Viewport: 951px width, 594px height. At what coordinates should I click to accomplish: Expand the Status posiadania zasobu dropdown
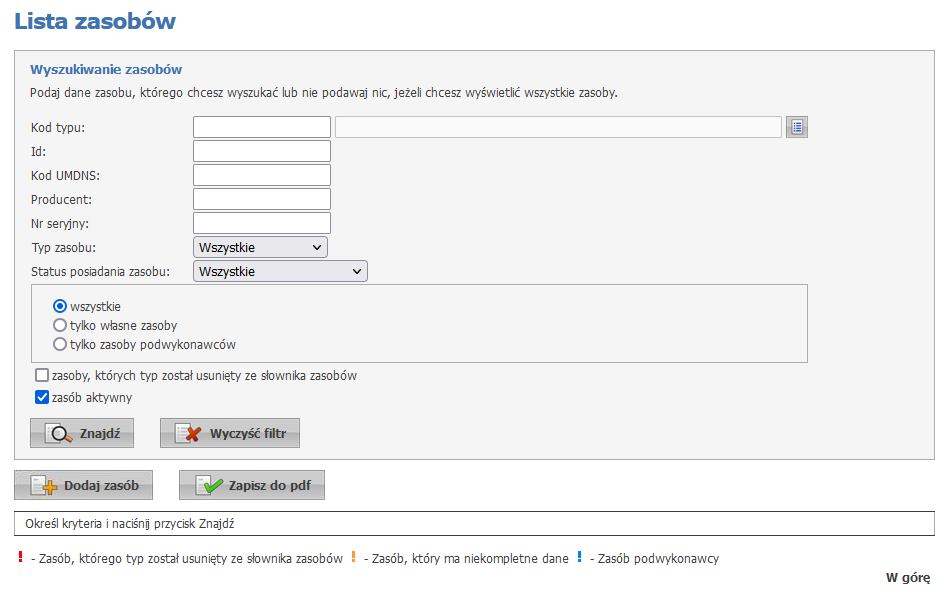[280, 271]
